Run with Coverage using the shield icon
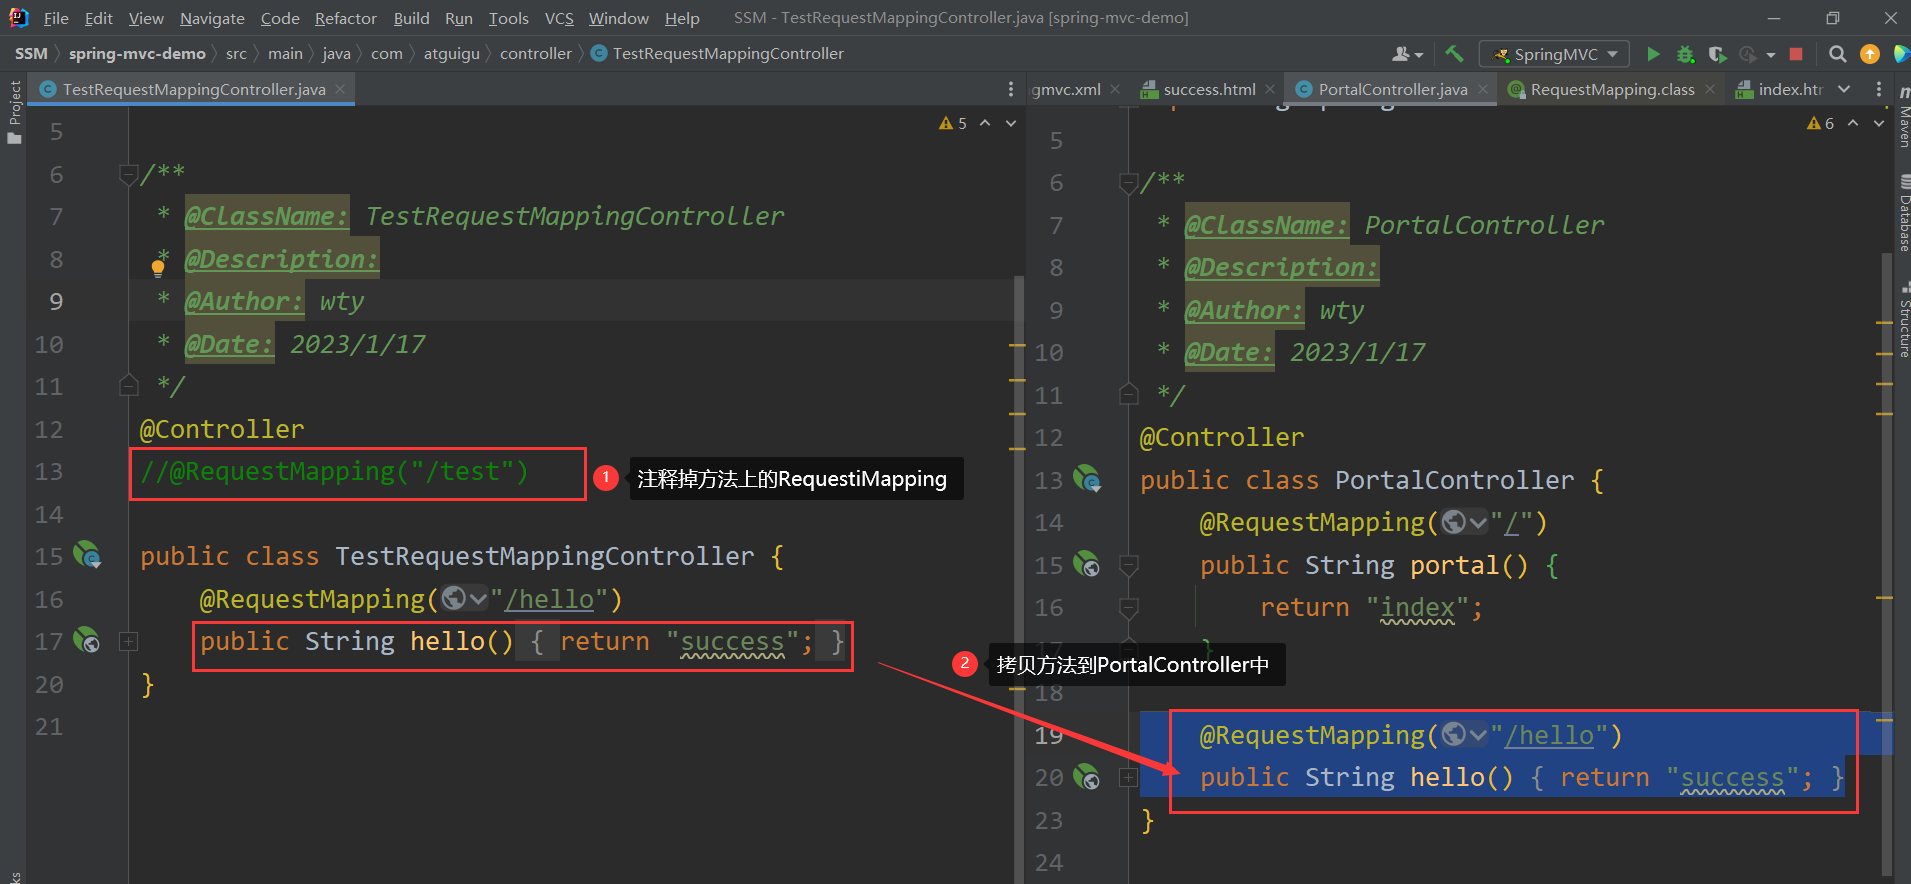 tap(1717, 54)
